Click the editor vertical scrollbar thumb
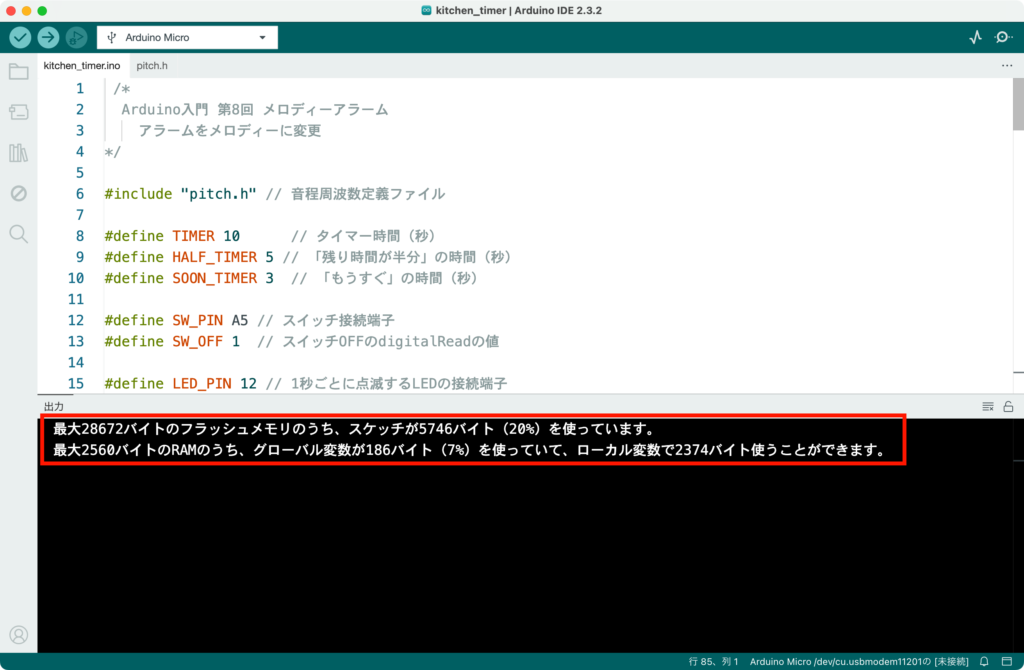 pyautogui.click(x=1018, y=104)
